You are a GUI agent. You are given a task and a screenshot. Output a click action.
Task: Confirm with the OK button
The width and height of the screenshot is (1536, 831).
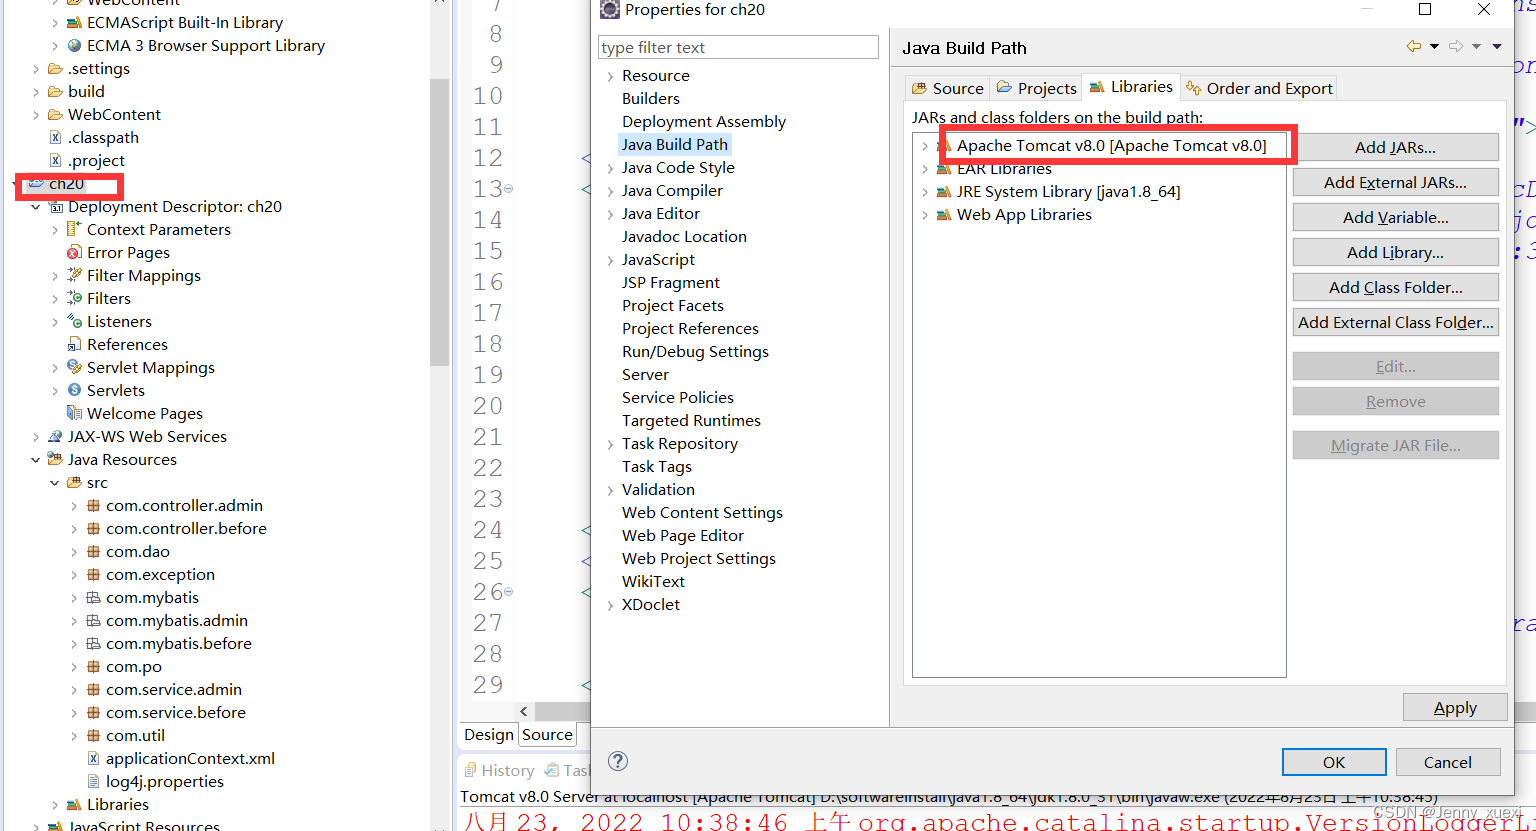(x=1334, y=762)
